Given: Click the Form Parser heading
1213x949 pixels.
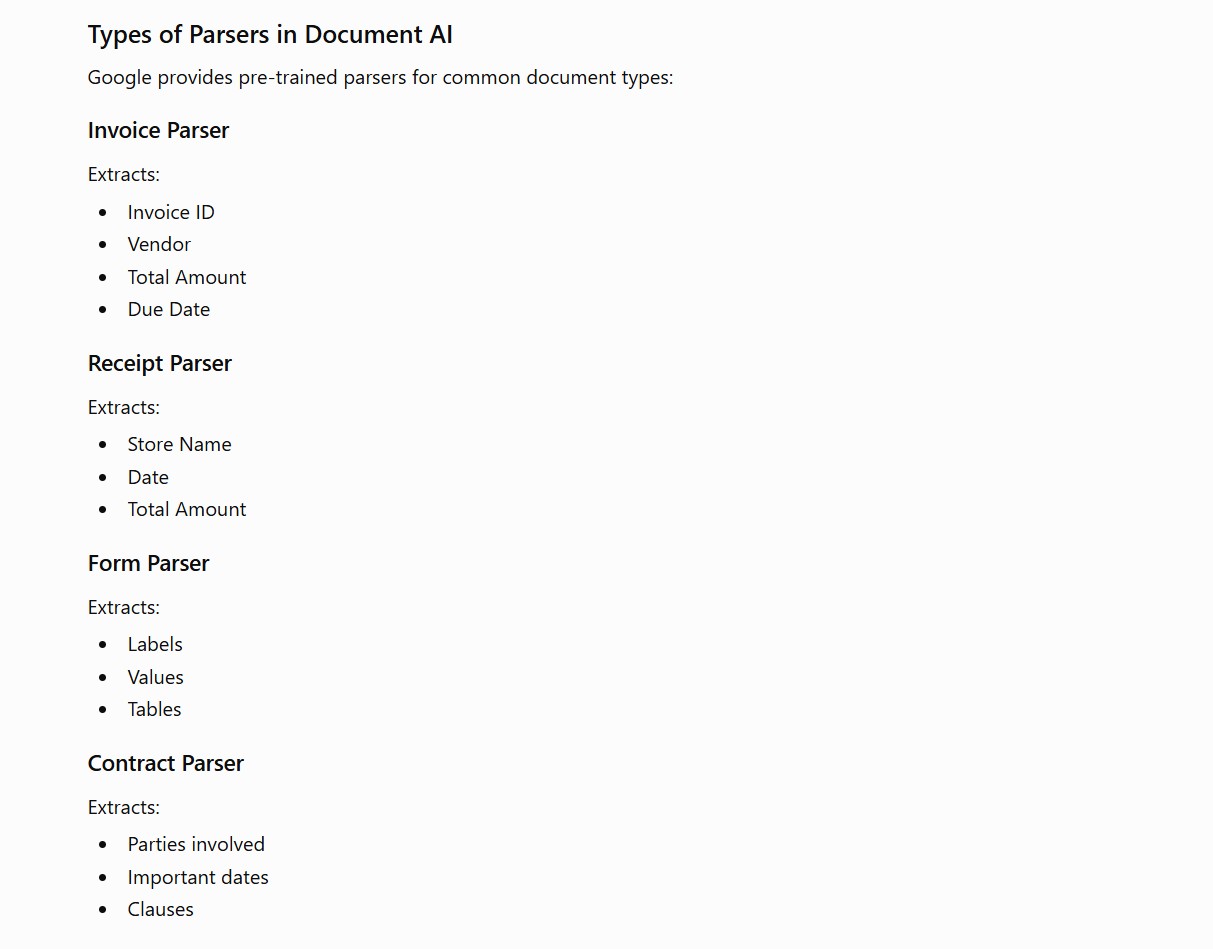Looking at the screenshot, I should tap(149, 564).
